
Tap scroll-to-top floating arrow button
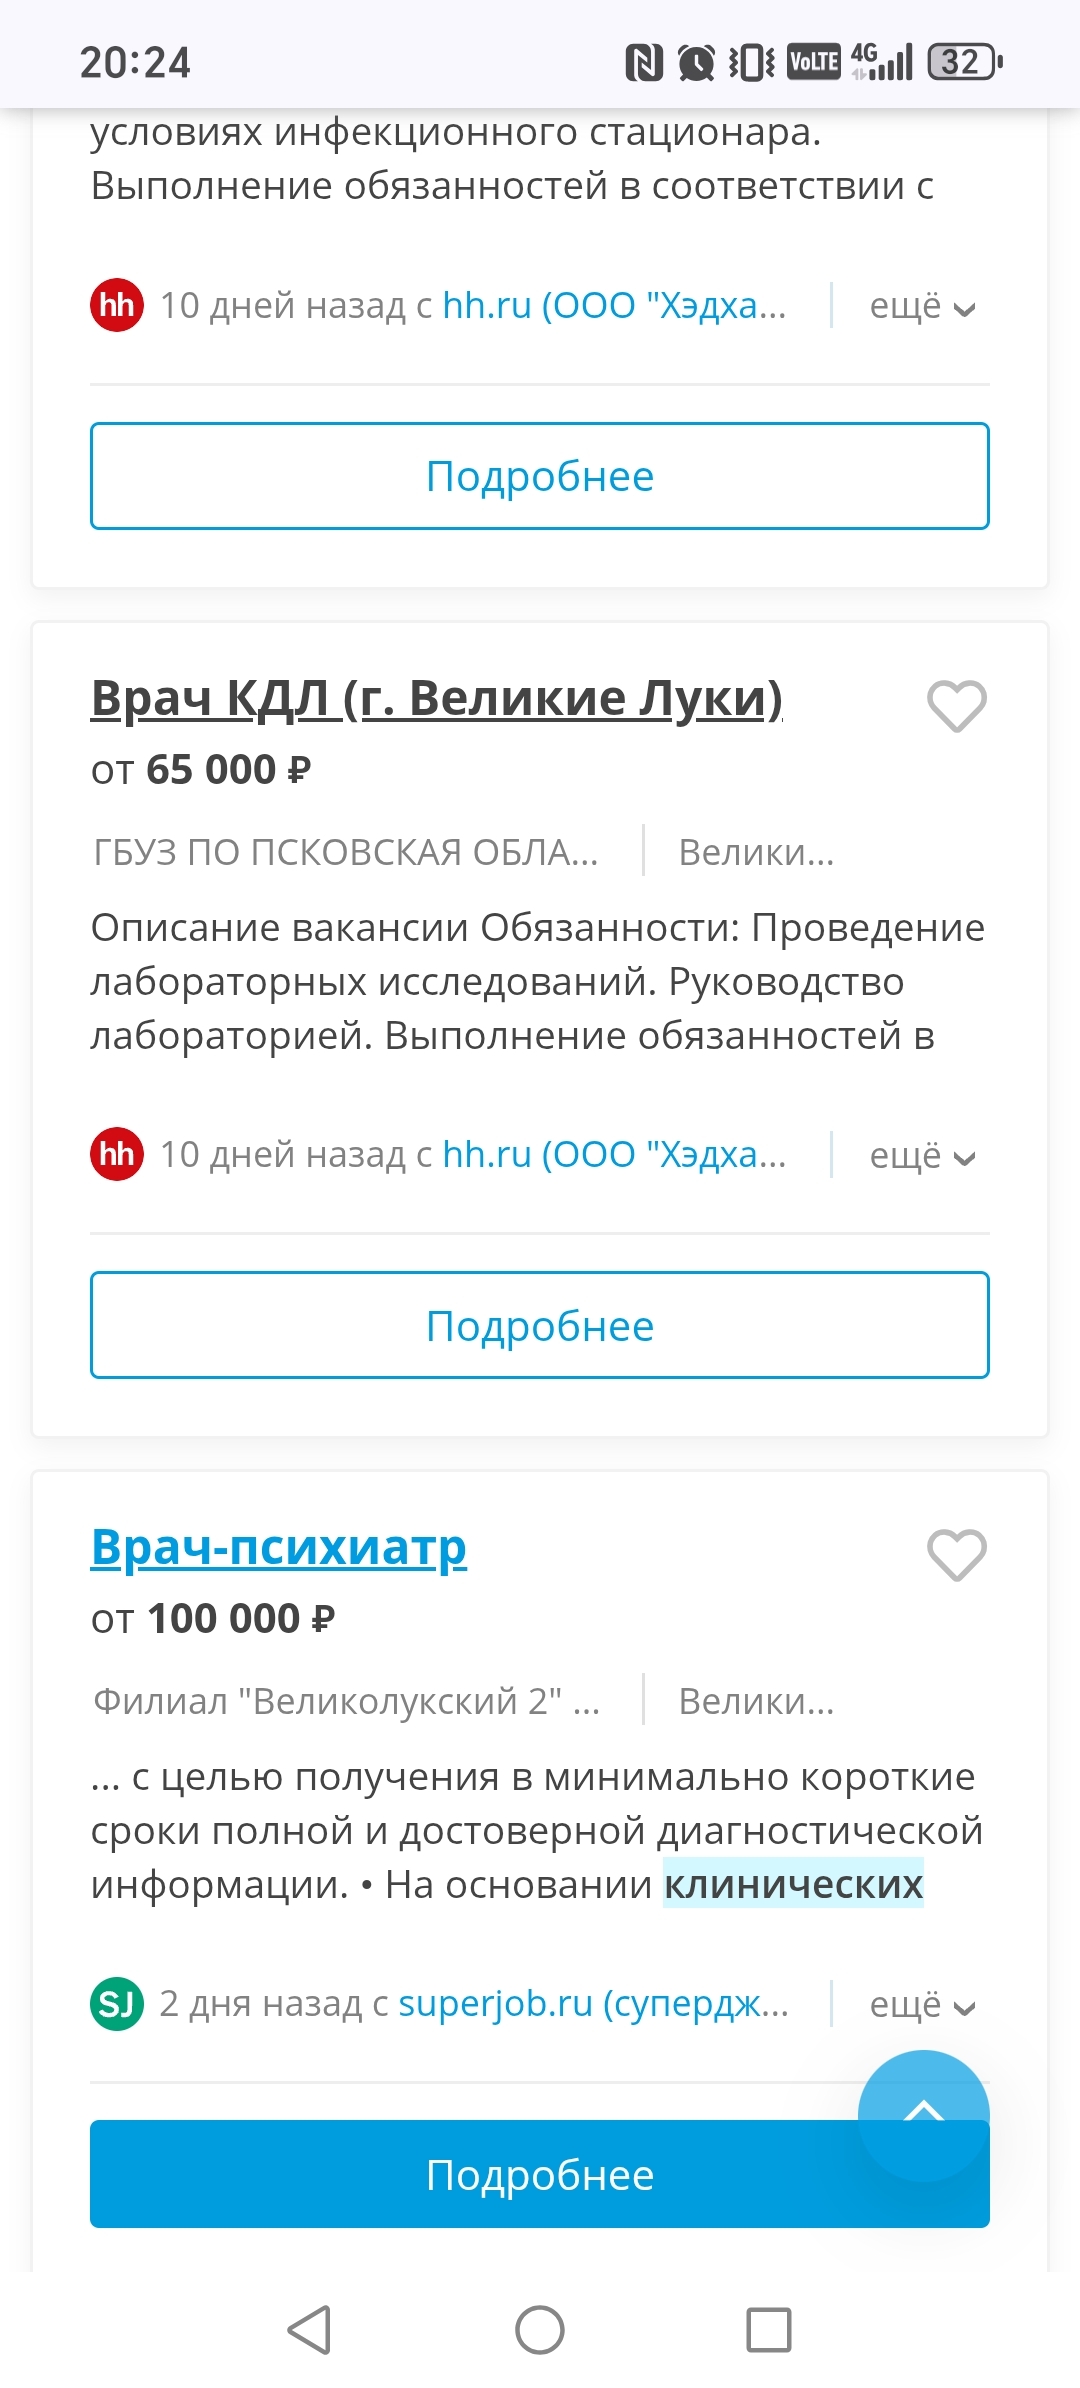(x=924, y=2114)
